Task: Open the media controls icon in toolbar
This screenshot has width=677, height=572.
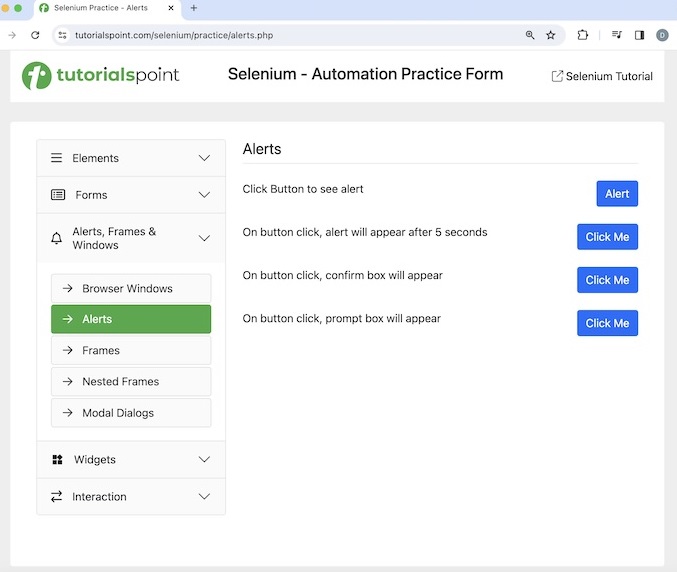Action: [x=616, y=35]
